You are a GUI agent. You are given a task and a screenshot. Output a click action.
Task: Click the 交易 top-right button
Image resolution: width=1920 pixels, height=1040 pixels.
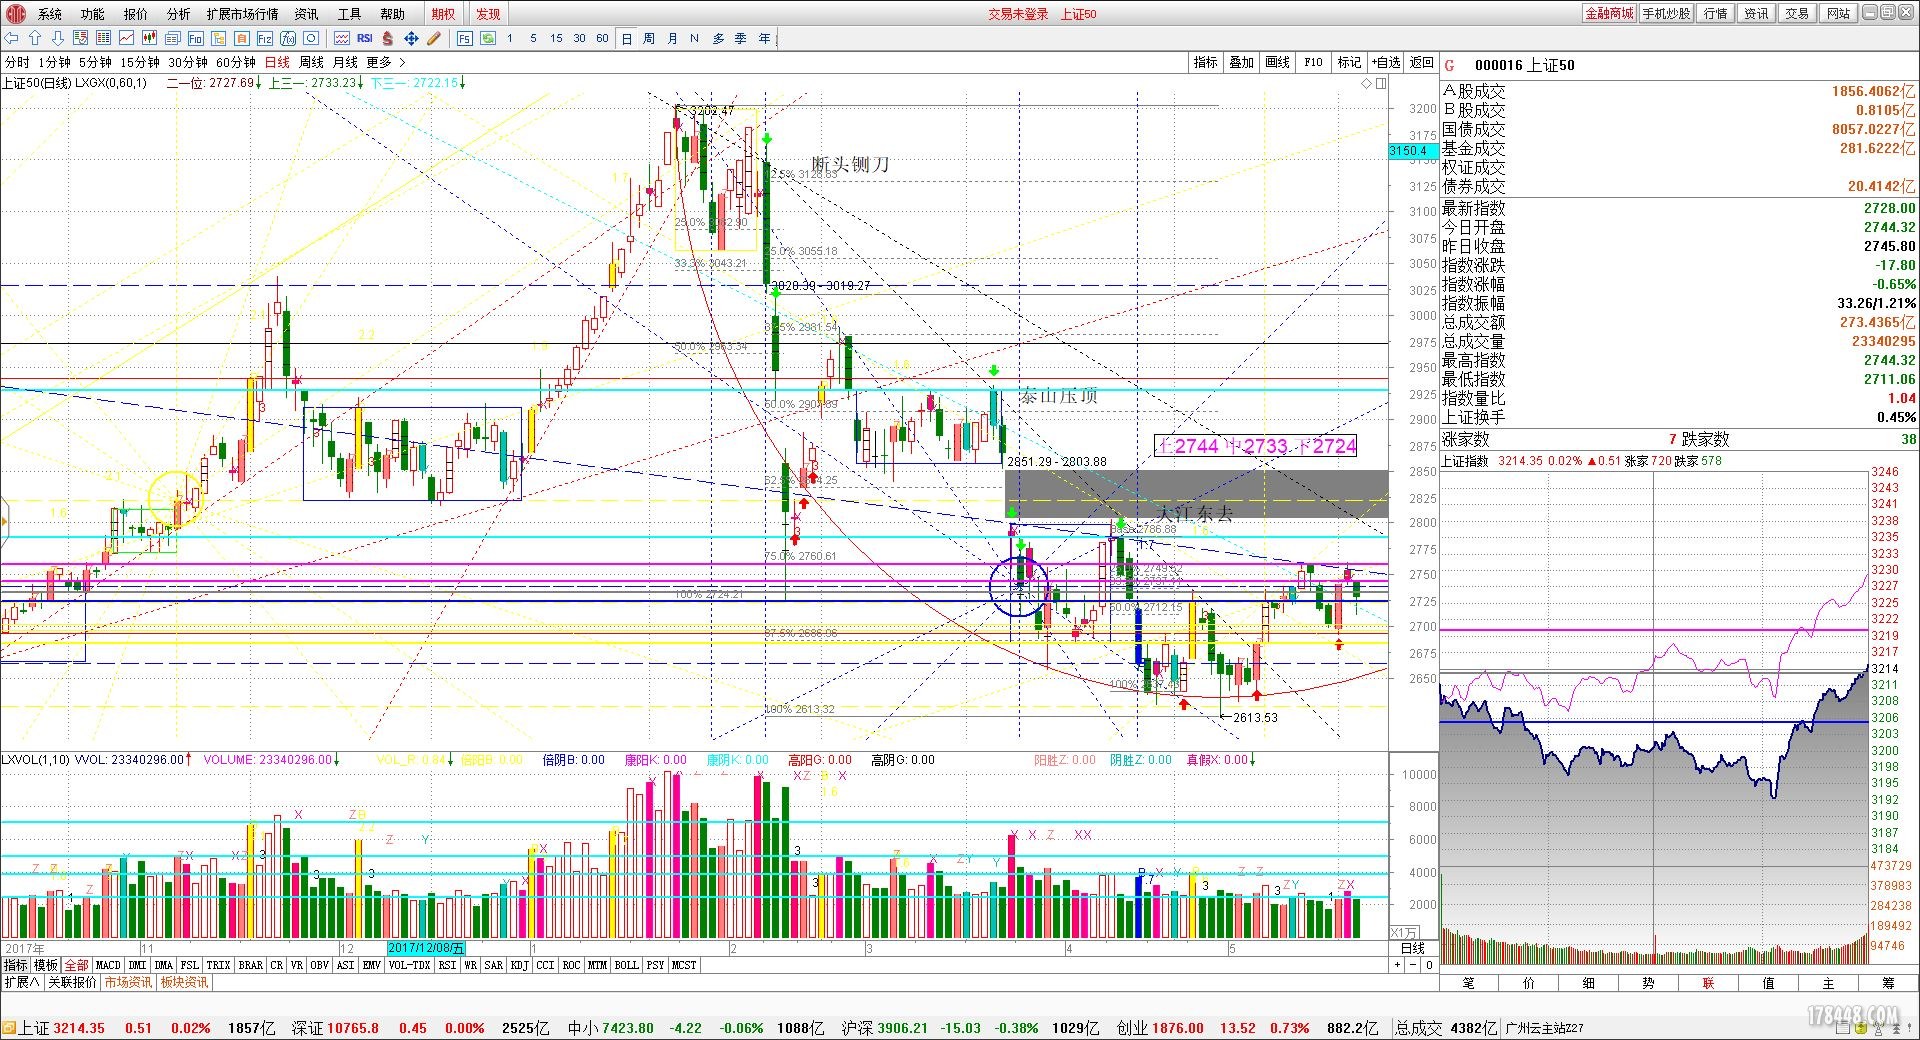tap(1797, 13)
